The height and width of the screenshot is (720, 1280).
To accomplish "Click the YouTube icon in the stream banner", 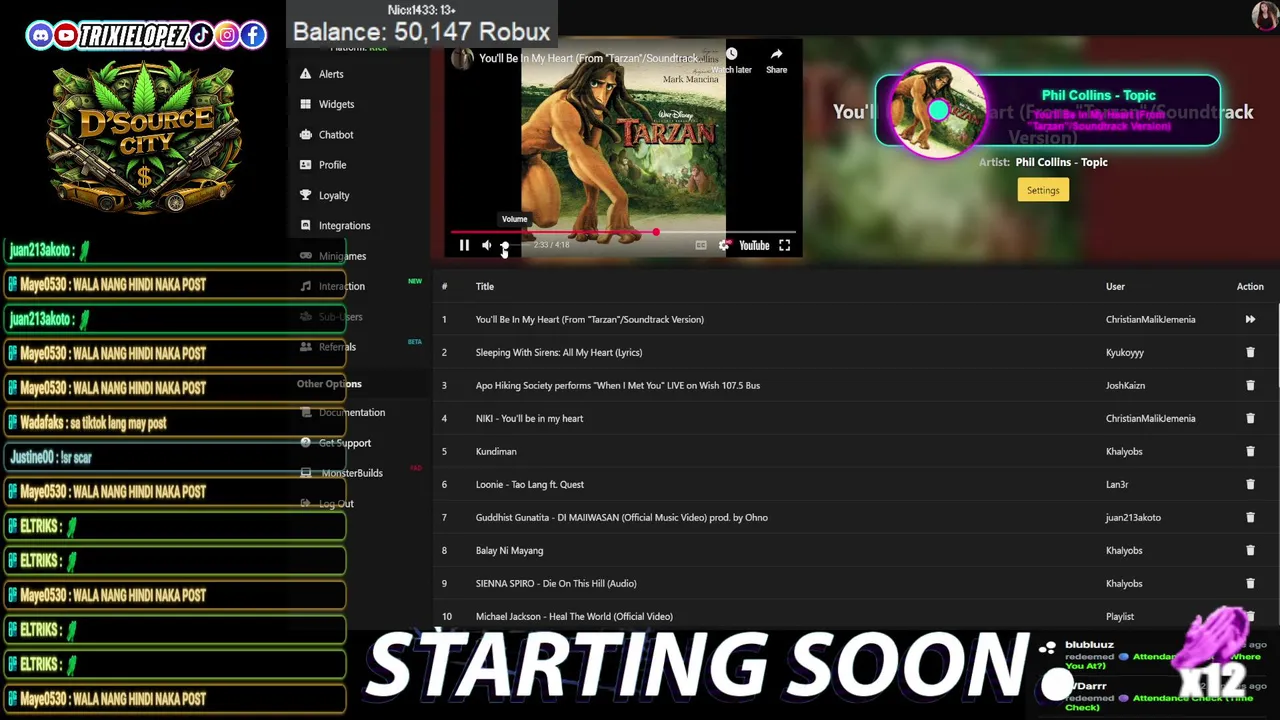I will click(x=66, y=36).
